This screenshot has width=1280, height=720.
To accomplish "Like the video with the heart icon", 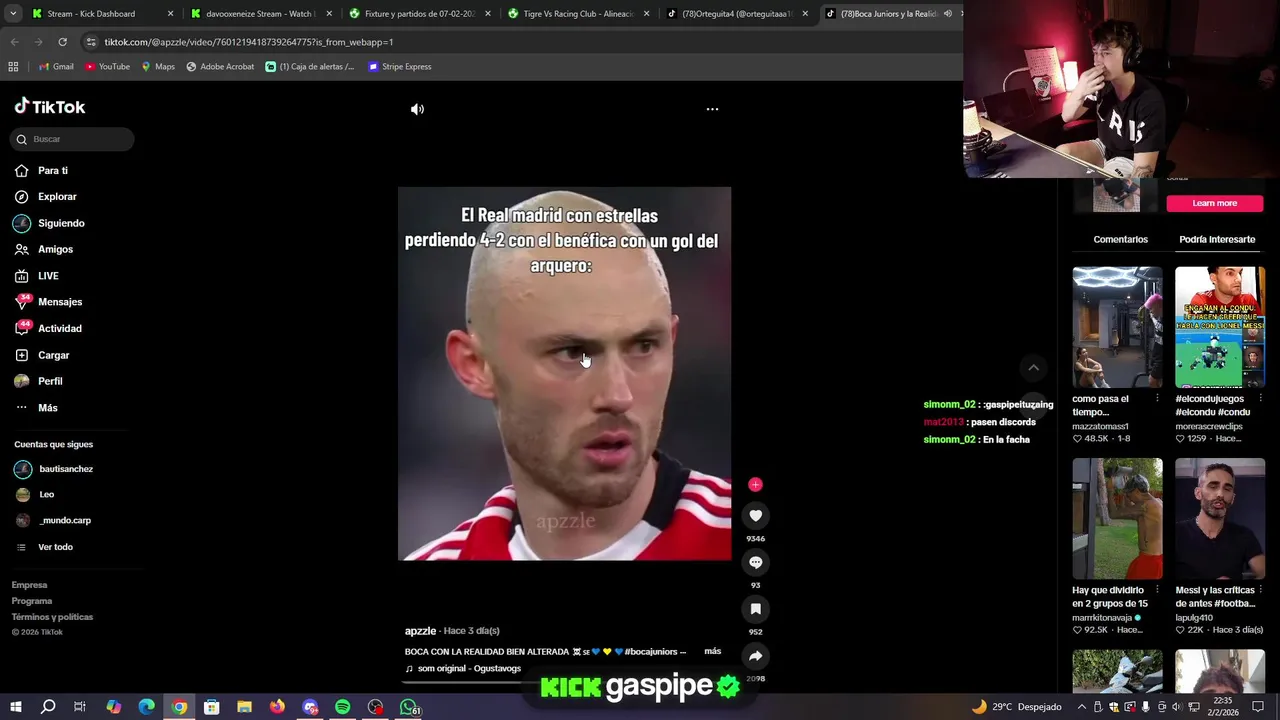I will coord(755,516).
